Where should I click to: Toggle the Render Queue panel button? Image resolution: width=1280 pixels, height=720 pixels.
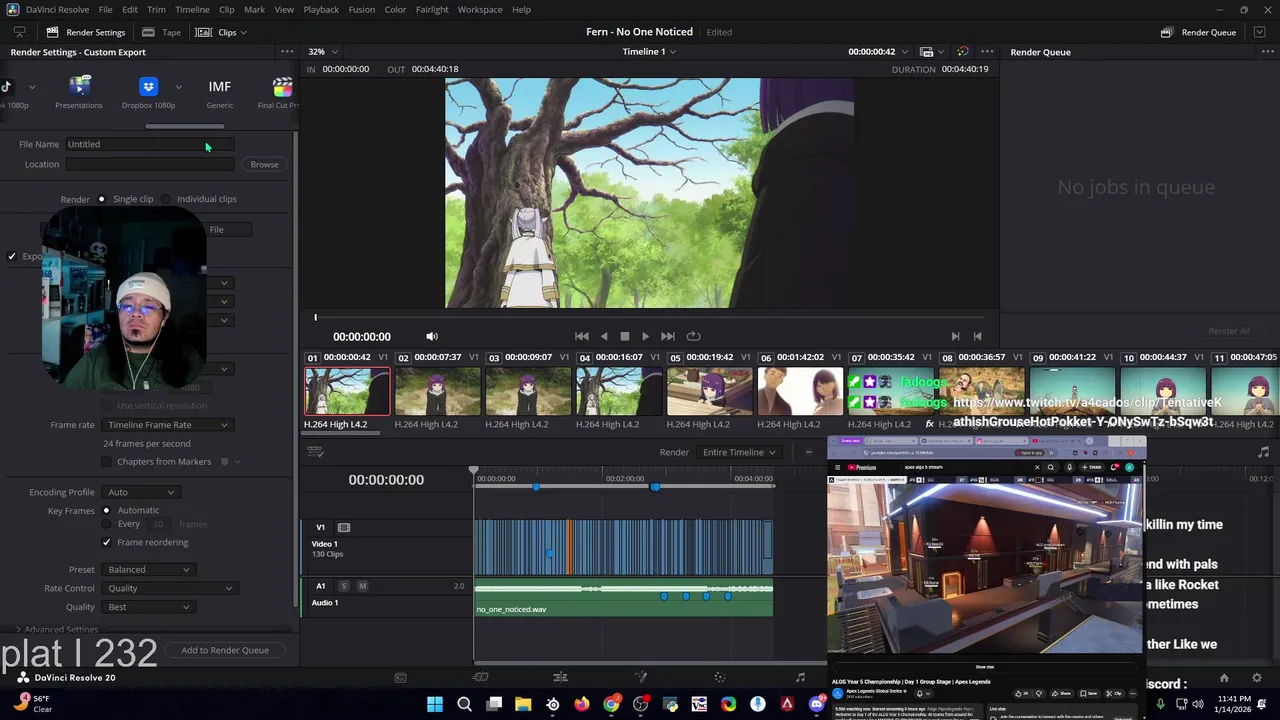click(1198, 32)
